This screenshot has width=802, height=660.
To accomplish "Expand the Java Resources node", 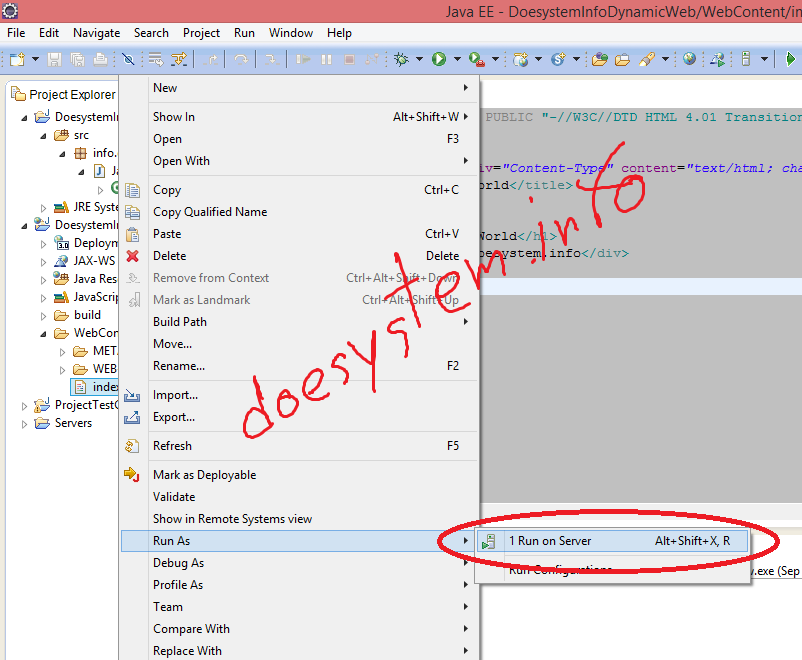I will [43, 280].
